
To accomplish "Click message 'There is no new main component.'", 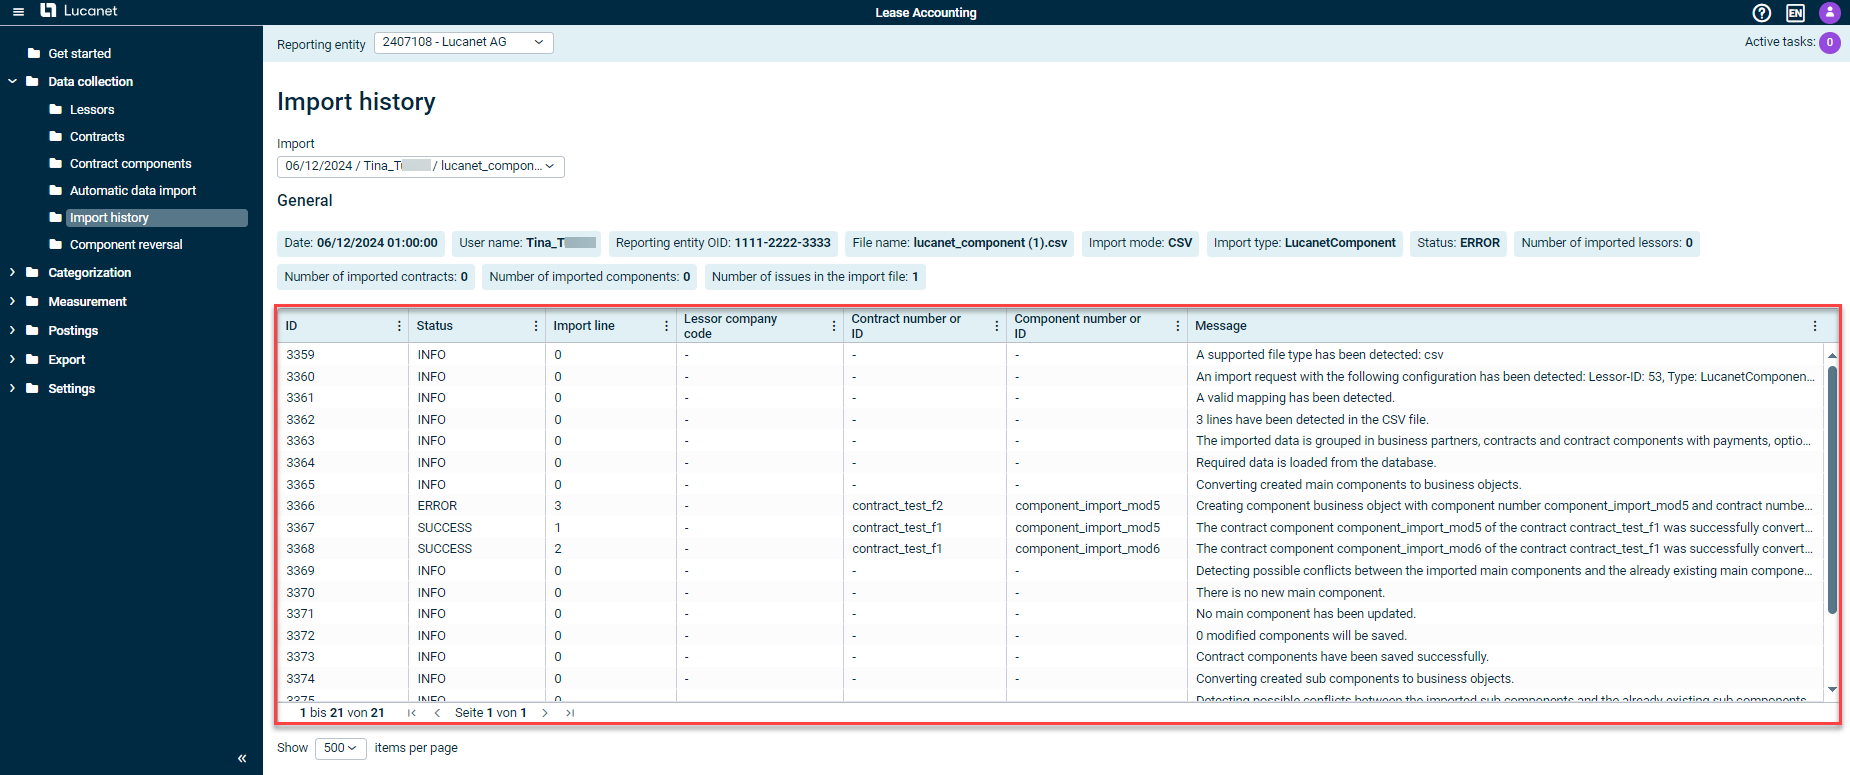I will tap(1290, 593).
